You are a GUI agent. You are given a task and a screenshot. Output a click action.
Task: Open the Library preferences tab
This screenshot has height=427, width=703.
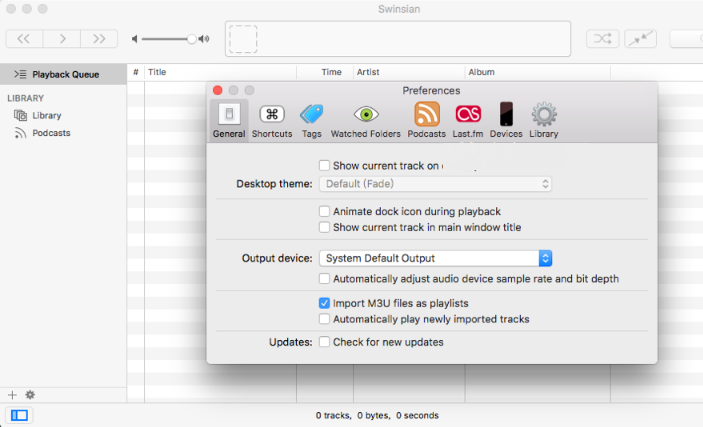tap(544, 121)
